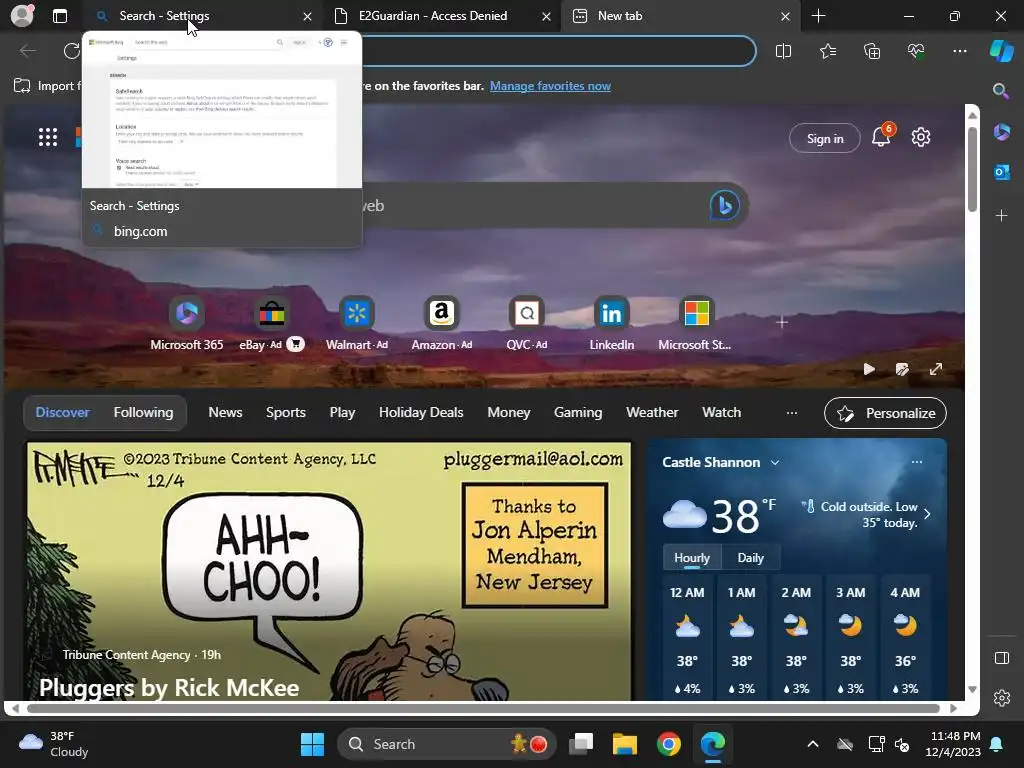Select the Following feed tab
1024x768 pixels.
(x=143, y=412)
